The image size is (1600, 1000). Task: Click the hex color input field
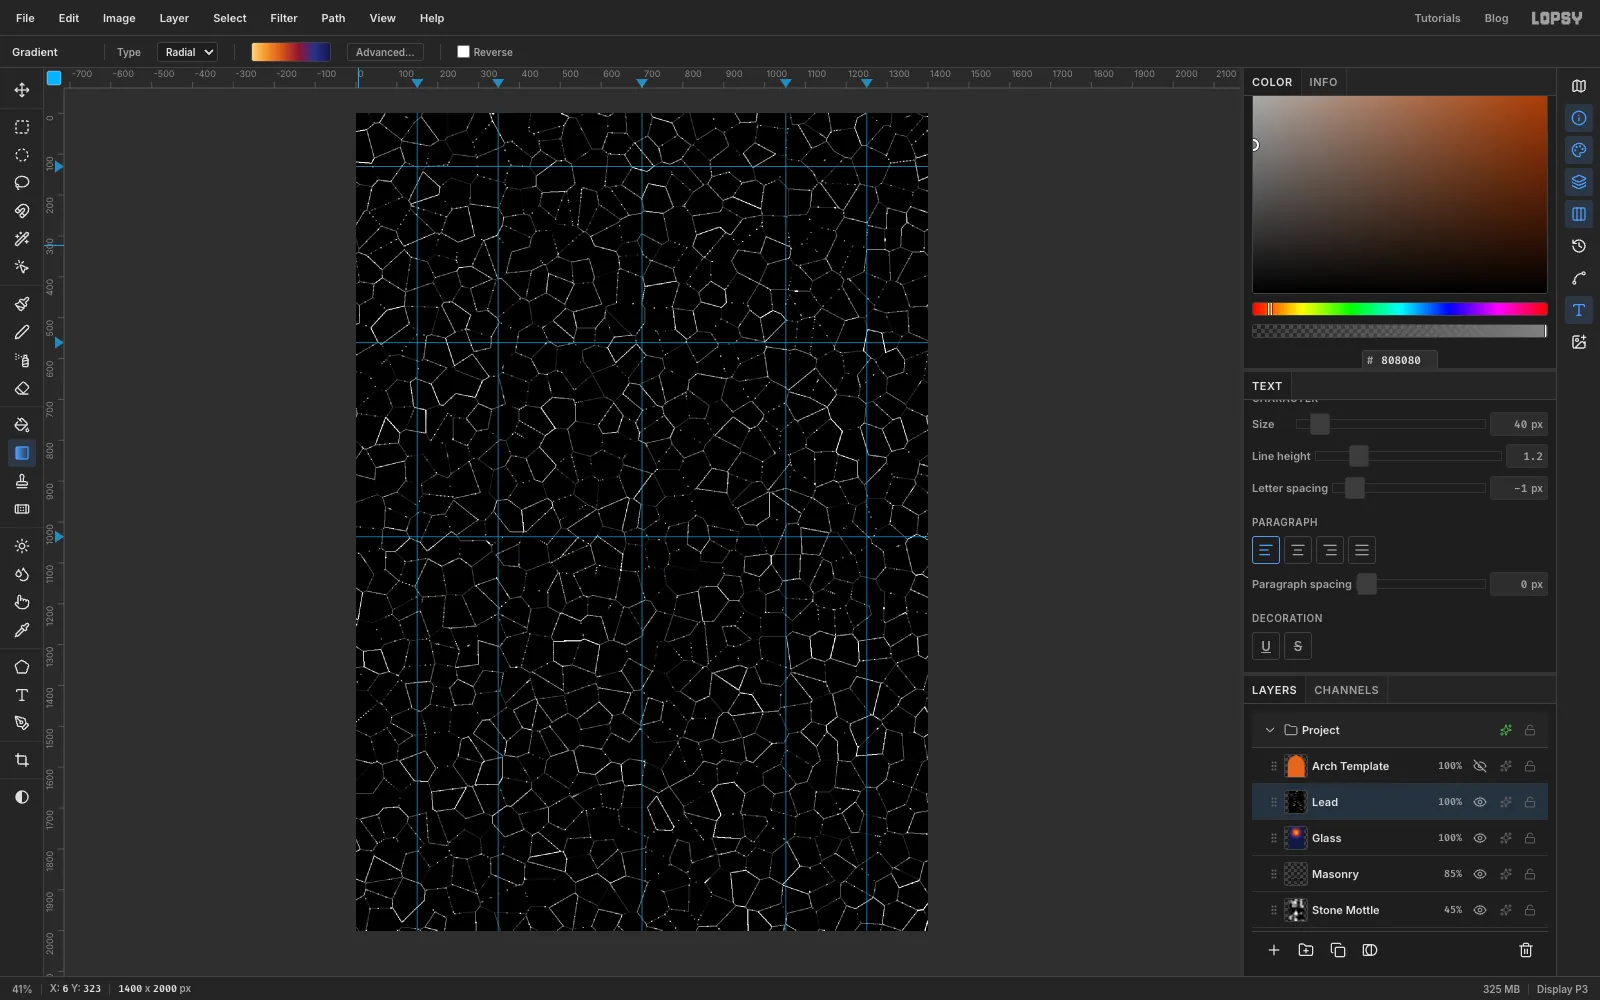coord(1400,360)
